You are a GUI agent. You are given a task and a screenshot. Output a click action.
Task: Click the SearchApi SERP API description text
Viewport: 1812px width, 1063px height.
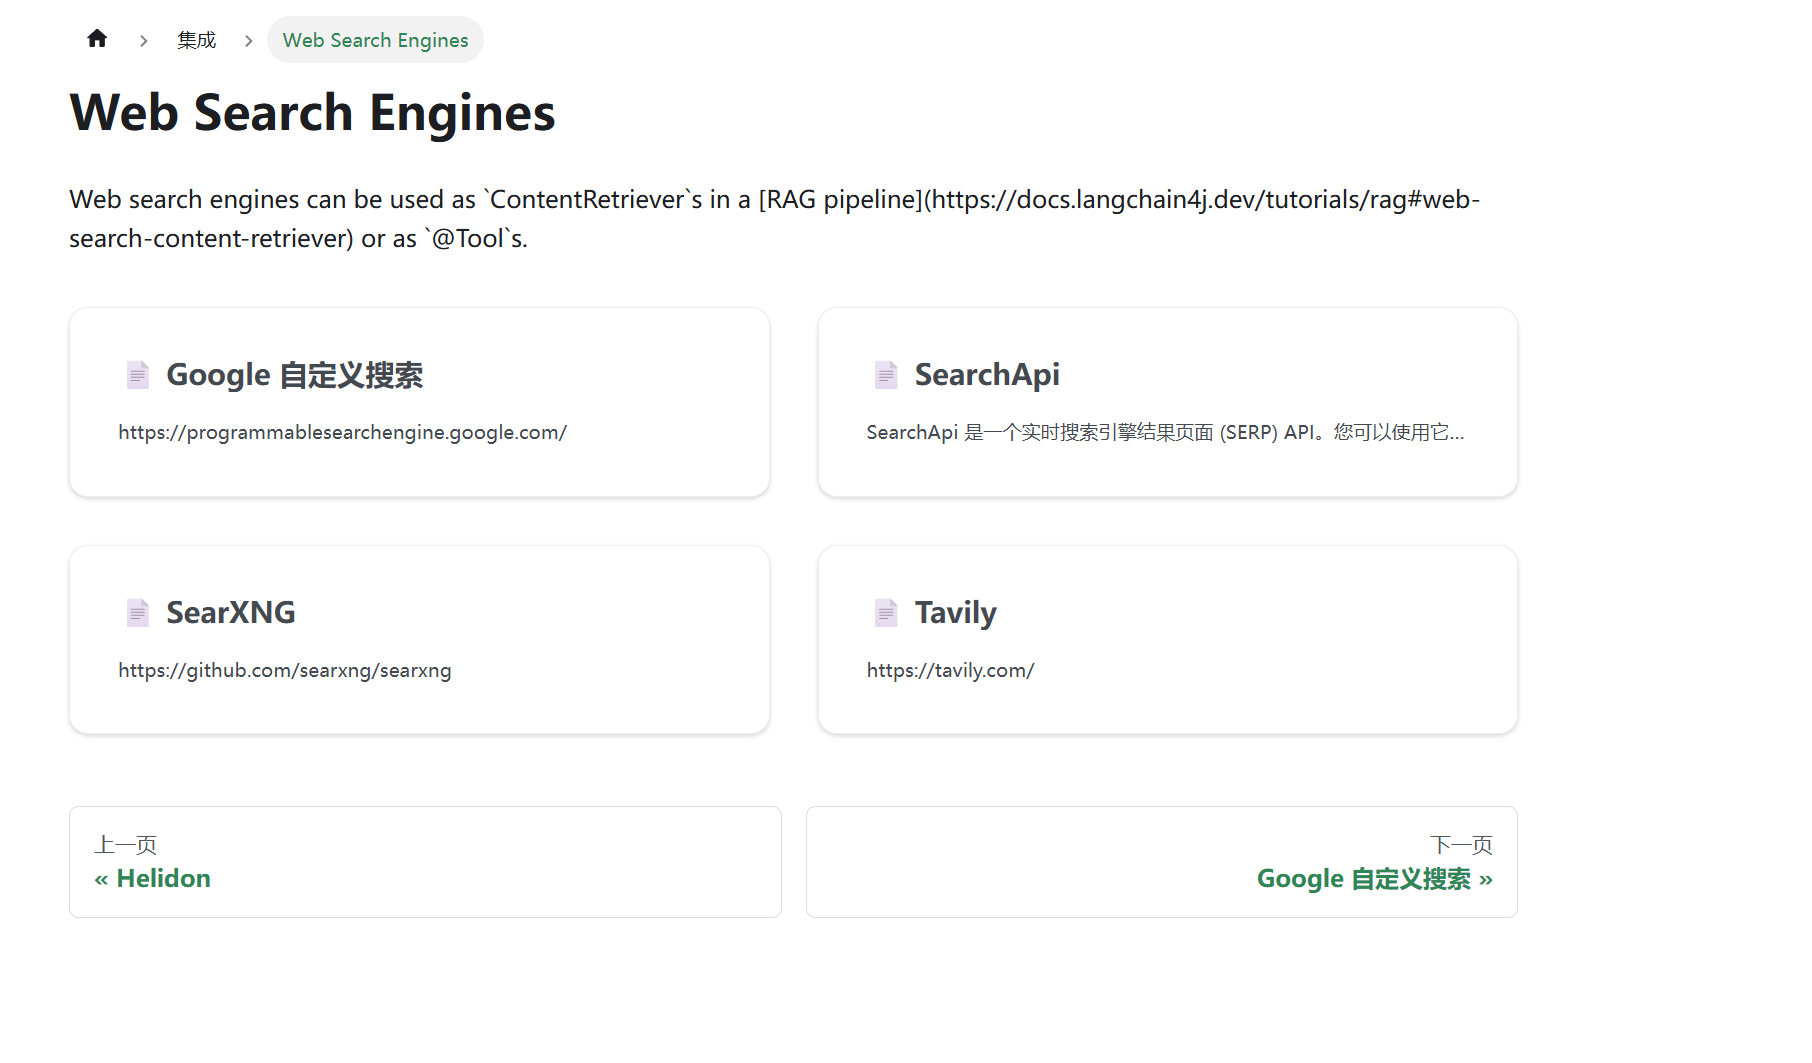click(x=1165, y=432)
